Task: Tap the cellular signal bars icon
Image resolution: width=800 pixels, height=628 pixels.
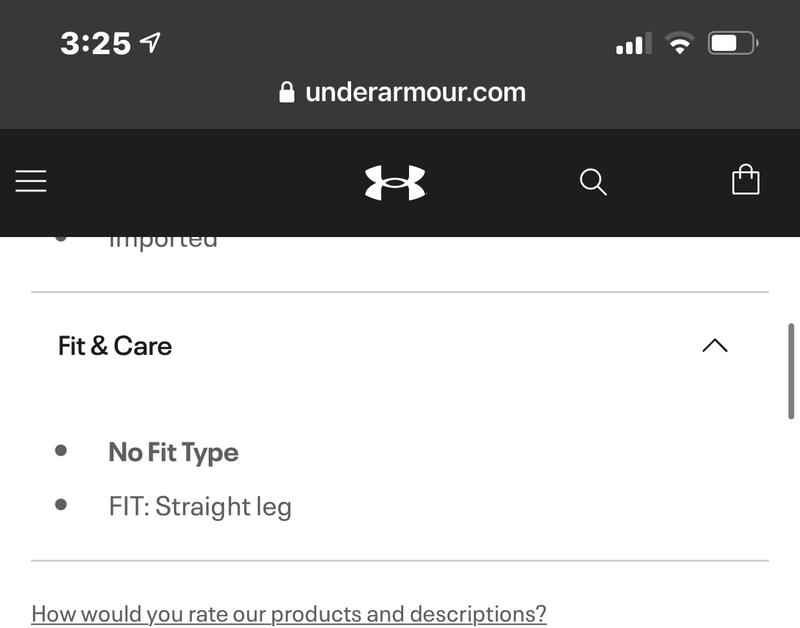Action: [x=633, y=43]
